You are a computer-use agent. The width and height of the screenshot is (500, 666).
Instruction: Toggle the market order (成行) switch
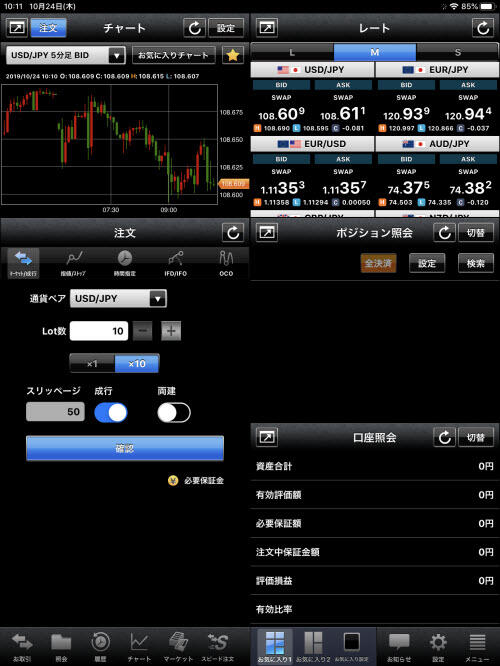[110, 412]
